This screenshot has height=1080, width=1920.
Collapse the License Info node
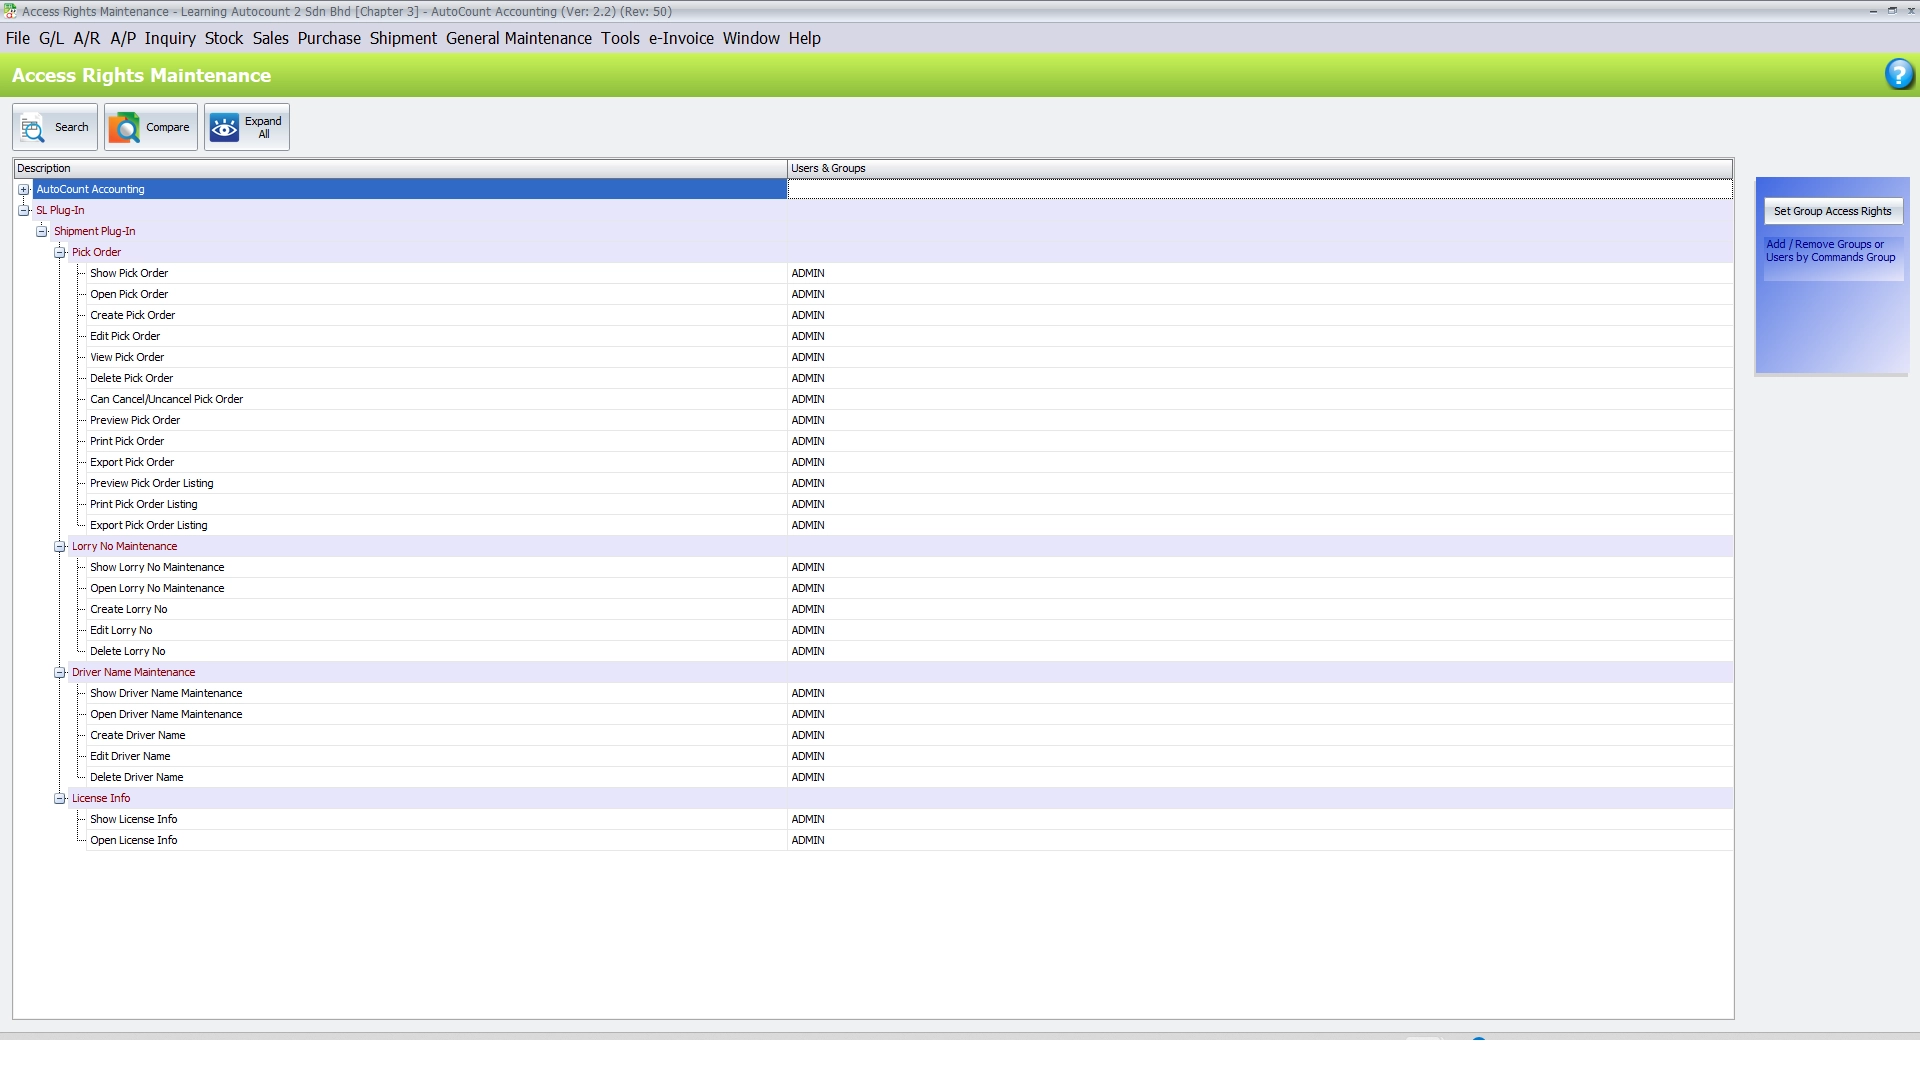pos(60,798)
